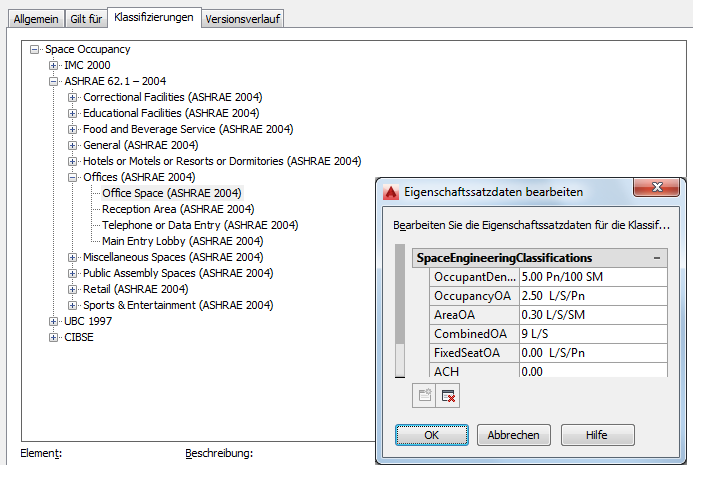Switch to the Gilt für tab

pyautogui.click(x=86, y=19)
